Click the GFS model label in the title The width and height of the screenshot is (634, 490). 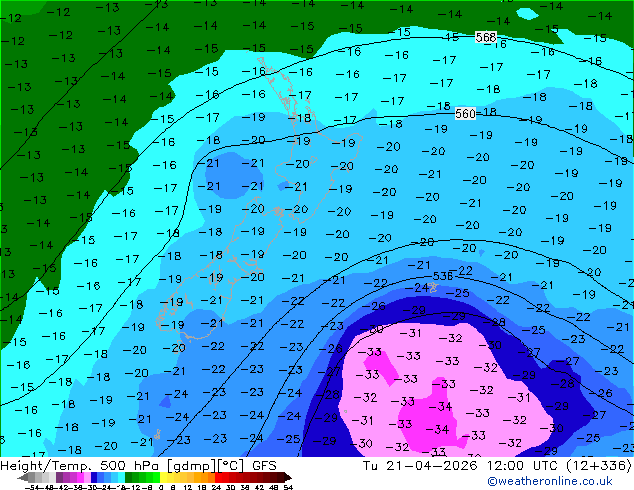(264, 465)
